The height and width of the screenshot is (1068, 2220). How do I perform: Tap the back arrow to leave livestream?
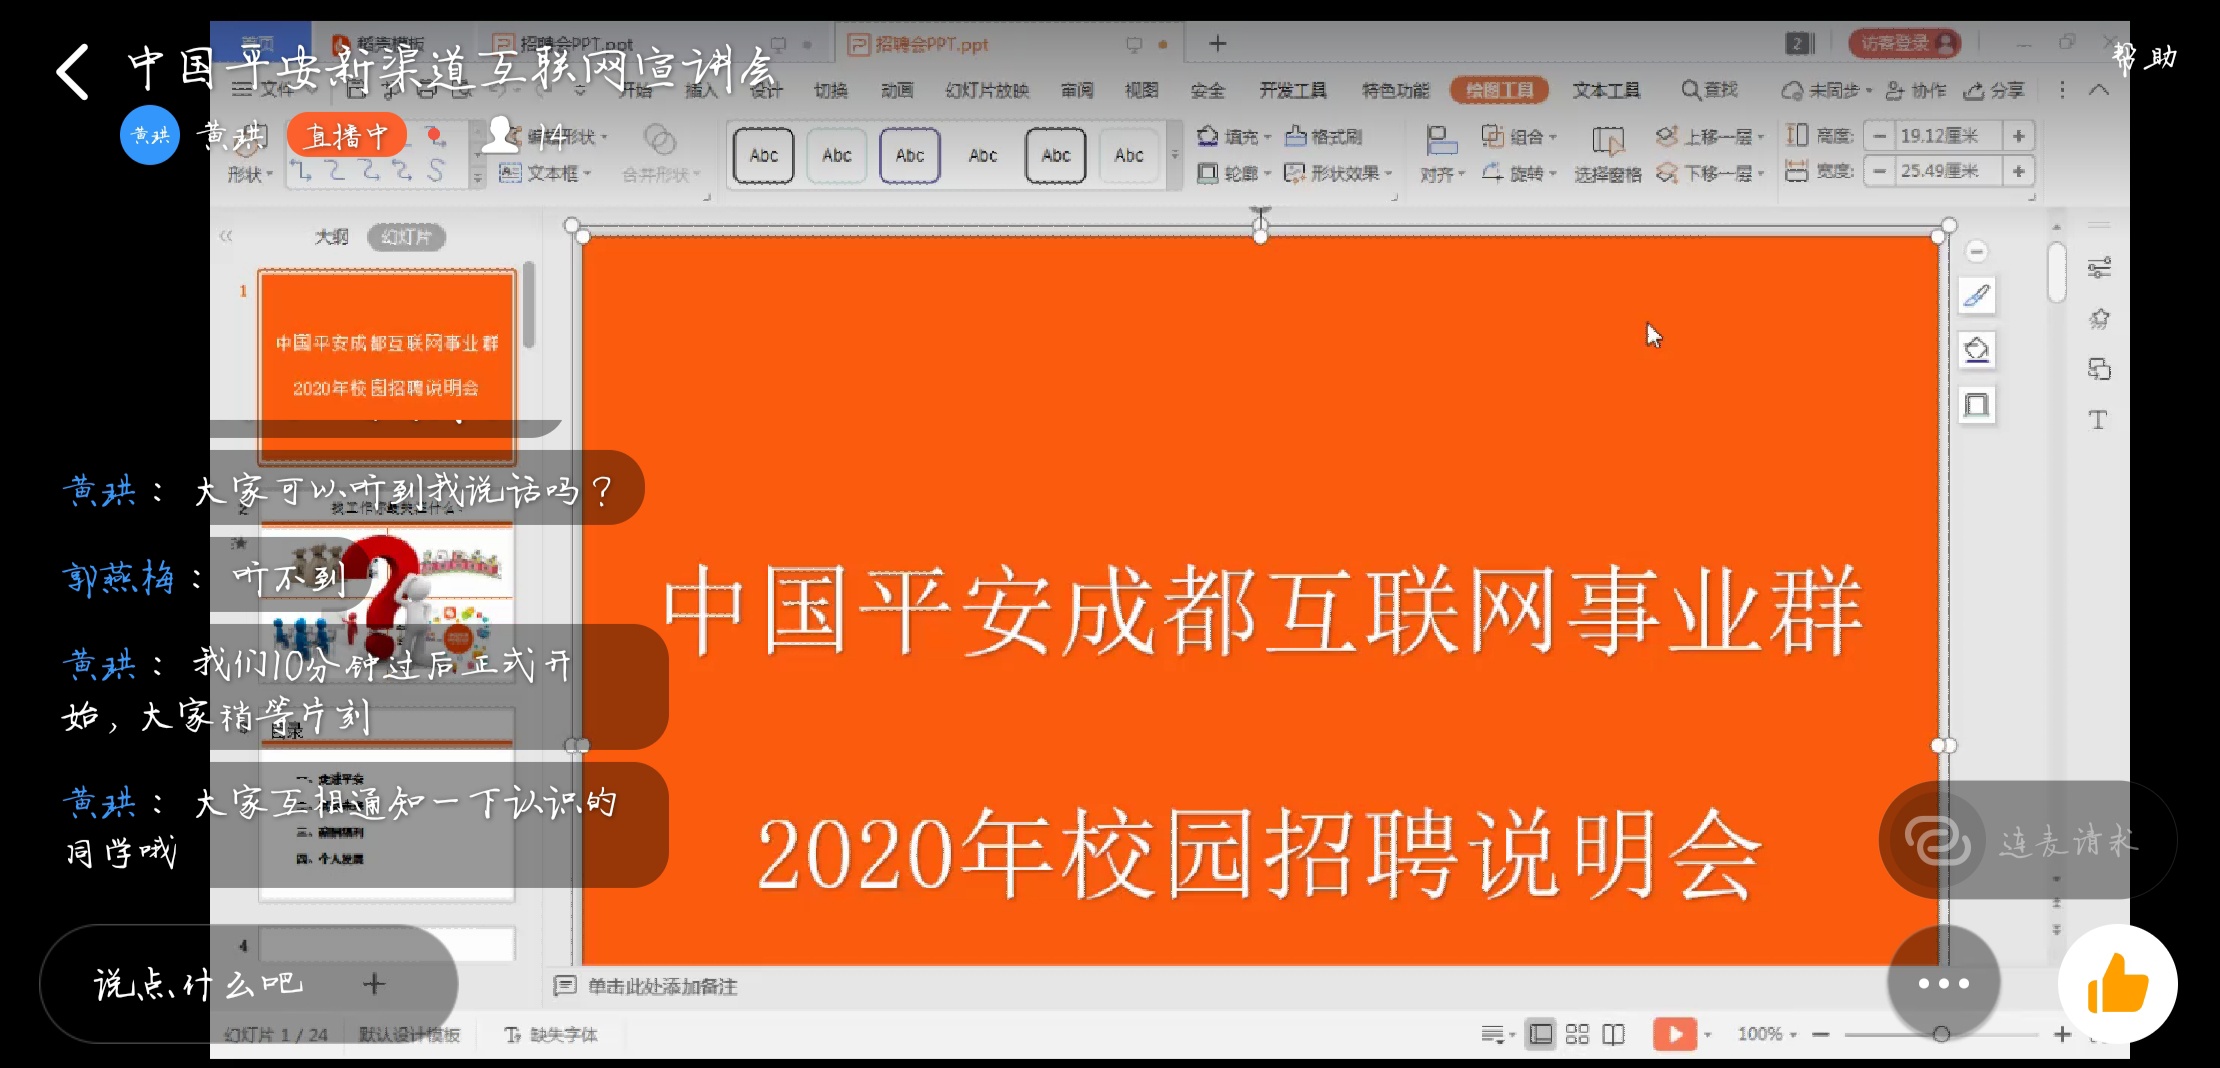(x=73, y=71)
